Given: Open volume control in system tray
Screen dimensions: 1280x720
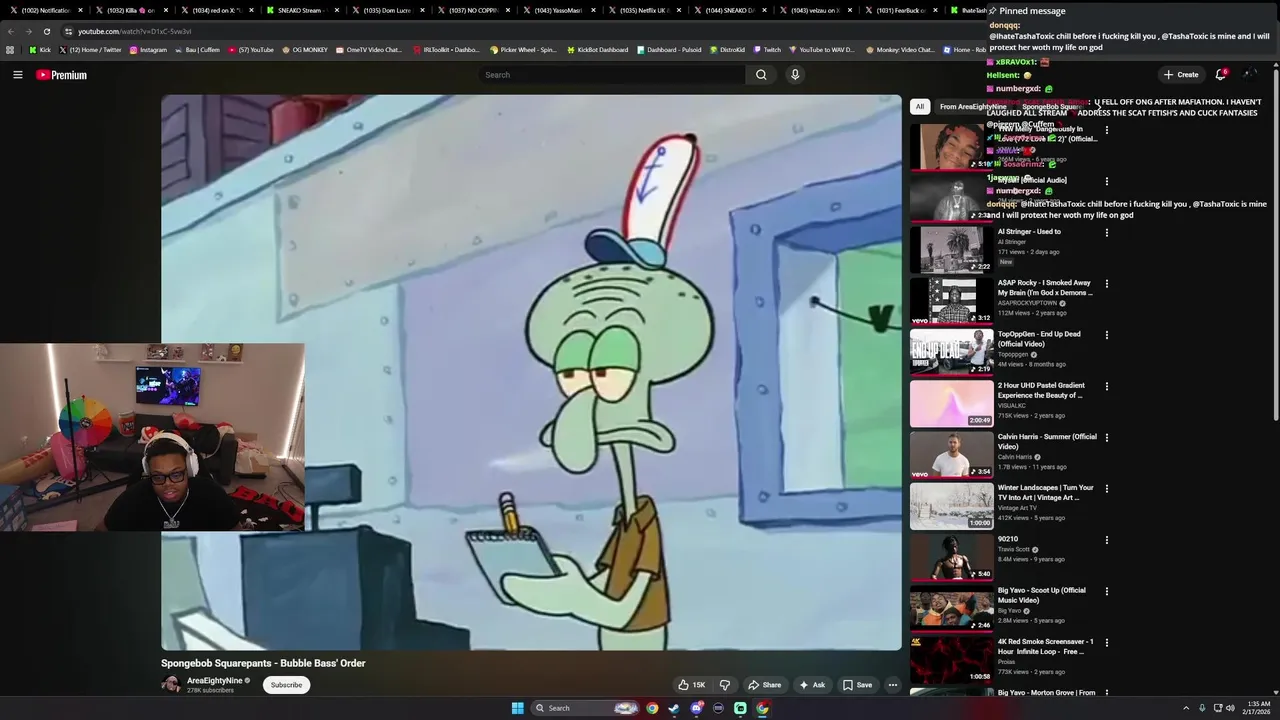Looking at the screenshot, I should [x=1230, y=708].
